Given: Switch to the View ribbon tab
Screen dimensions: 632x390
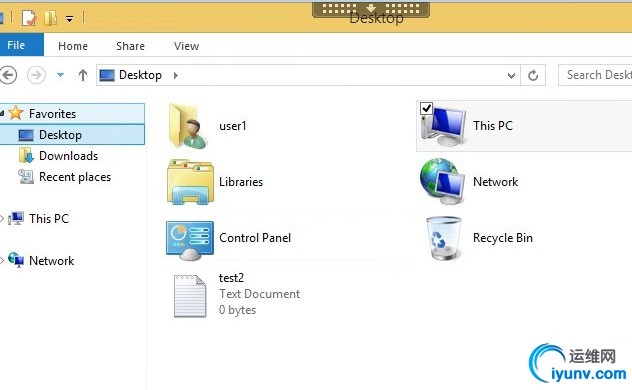Looking at the screenshot, I should coord(187,46).
